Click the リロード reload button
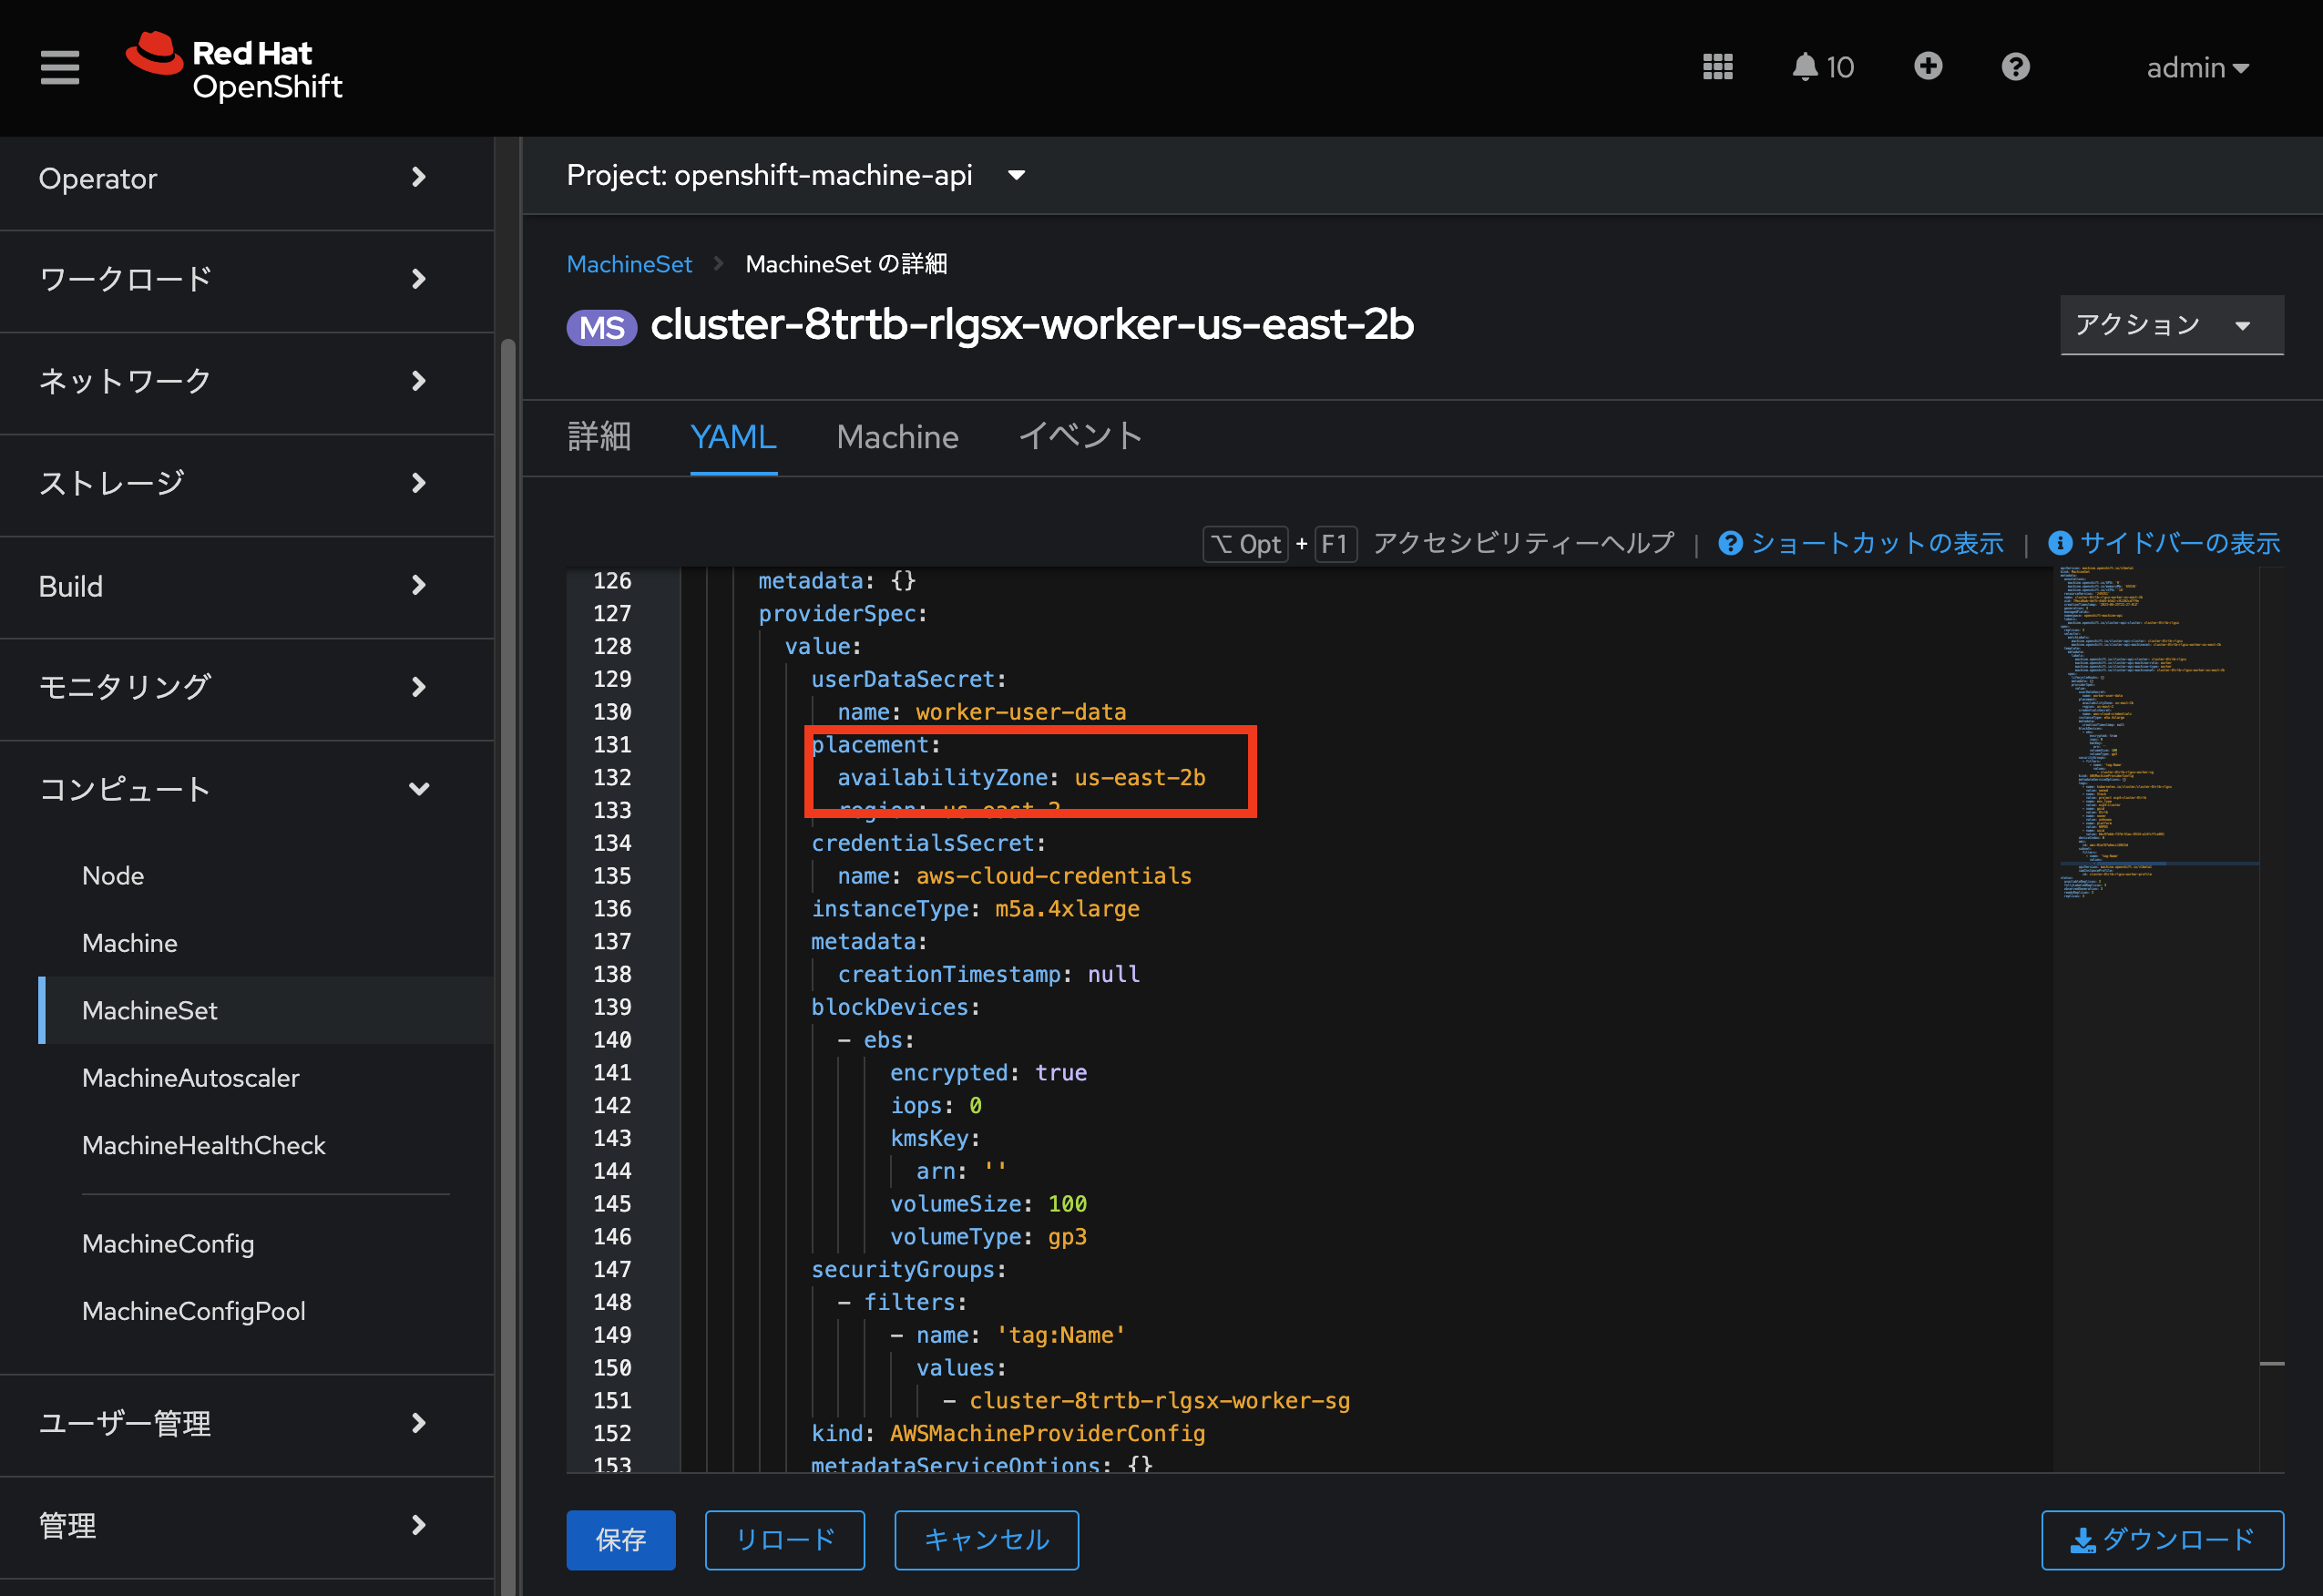This screenshot has width=2323, height=1596. click(785, 1539)
